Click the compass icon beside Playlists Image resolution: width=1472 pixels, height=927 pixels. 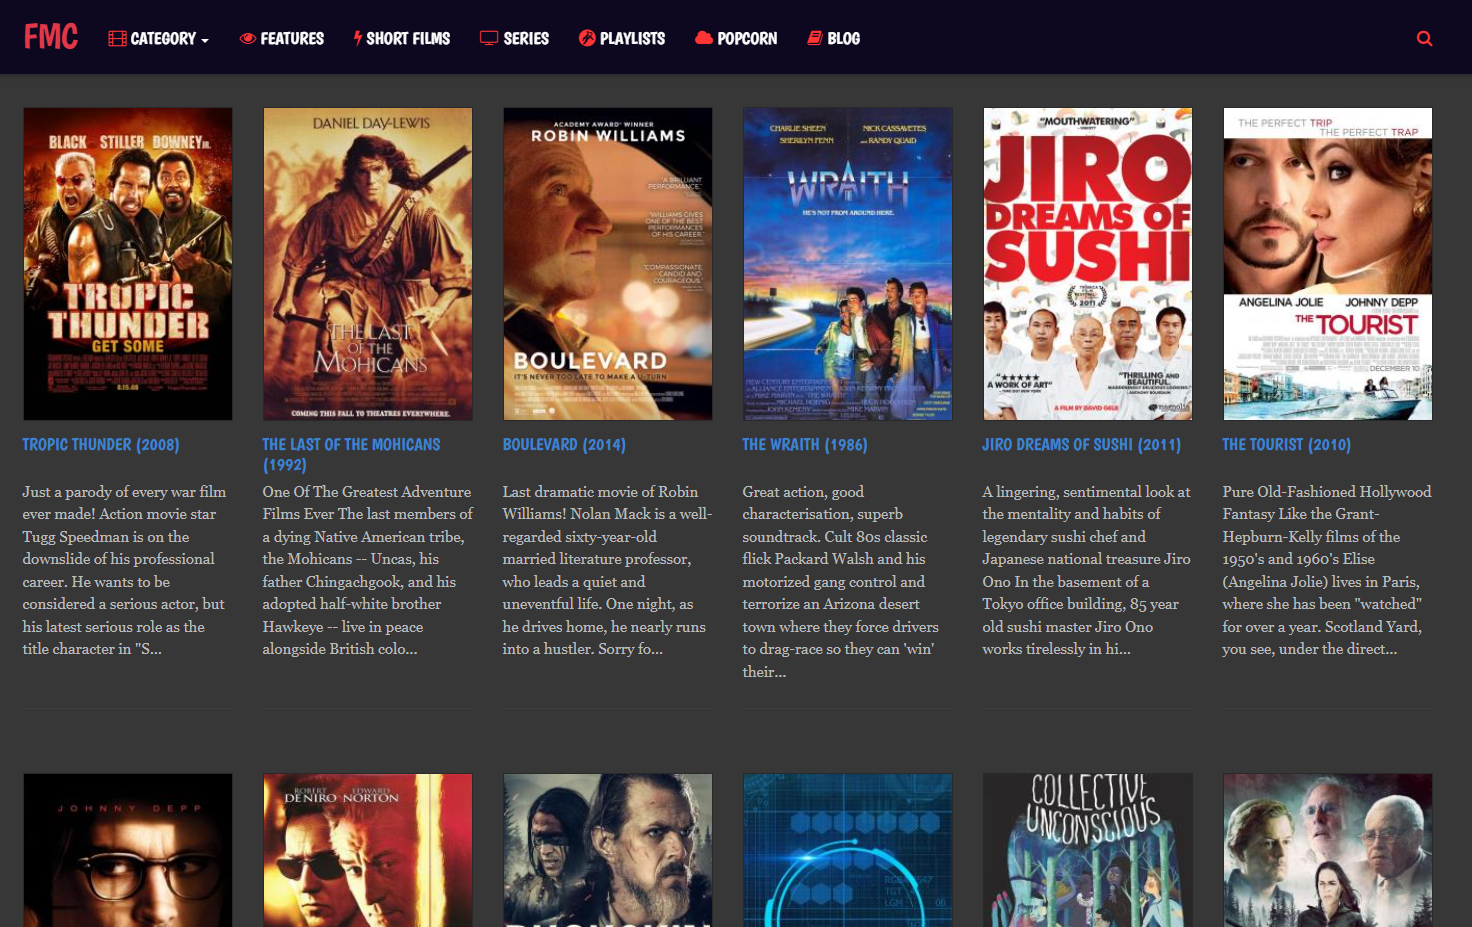(587, 37)
